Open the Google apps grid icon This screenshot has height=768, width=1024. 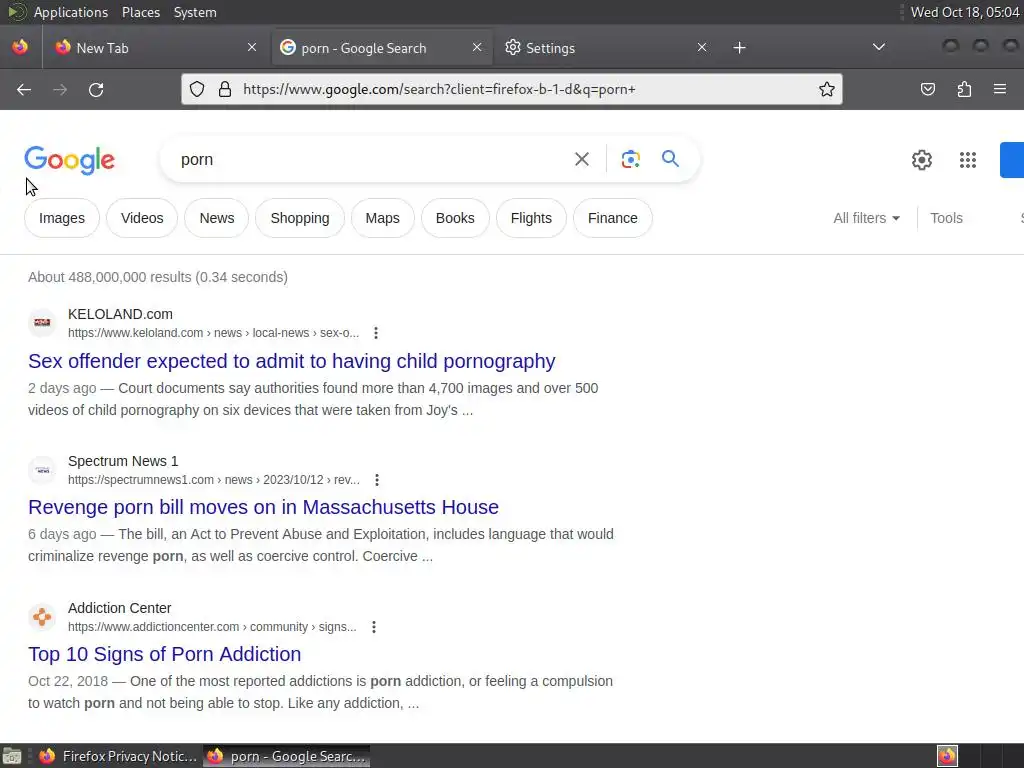pyautogui.click(x=968, y=160)
